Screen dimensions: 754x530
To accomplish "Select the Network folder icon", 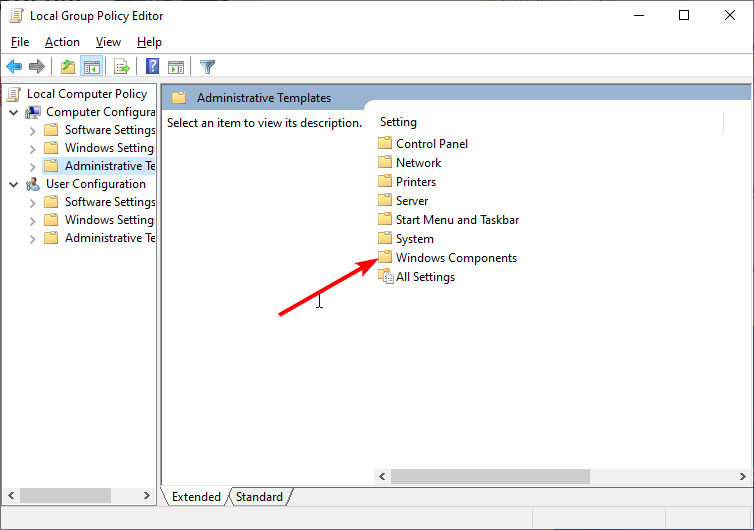I will [x=385, y=162].
